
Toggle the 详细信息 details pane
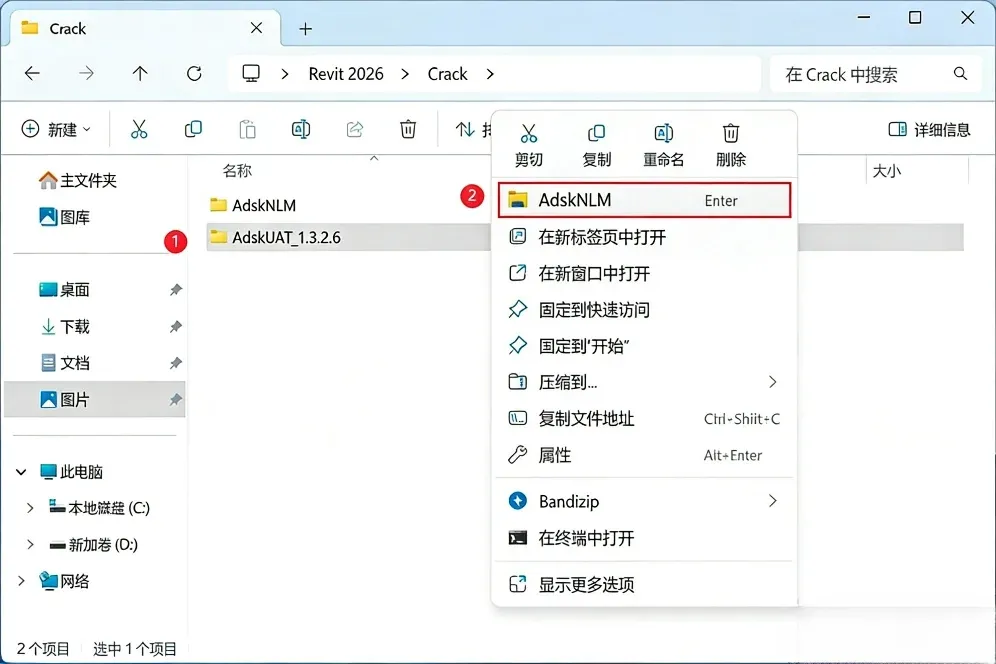pyautogui.click(x=929, y=130)
